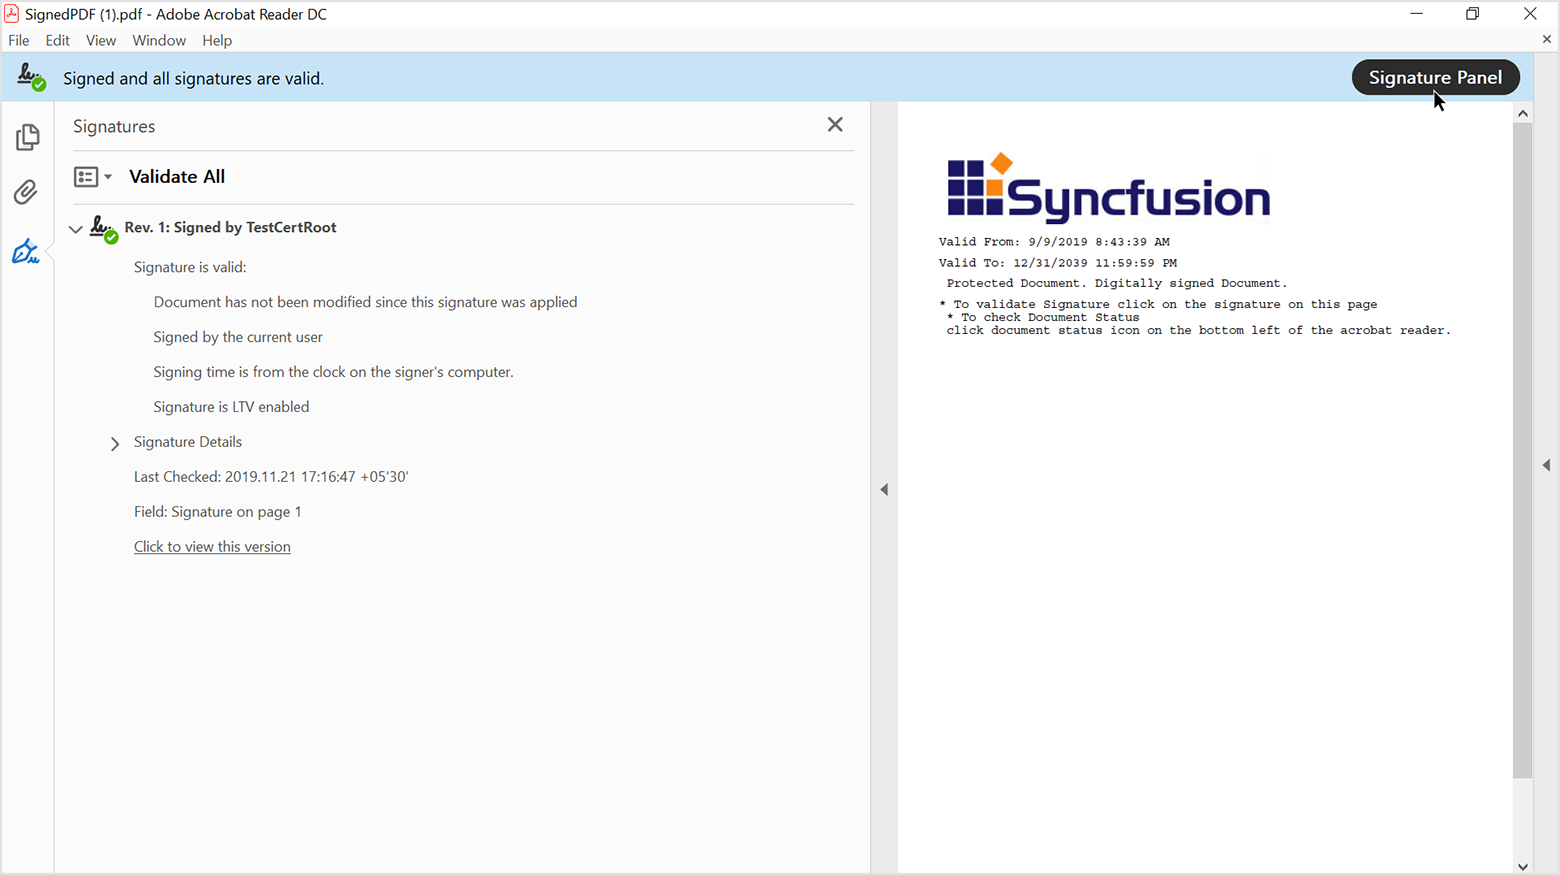Open the File menu
Image resolution: width=1560 pixels, height=875 pixels.
pos(19,41)
